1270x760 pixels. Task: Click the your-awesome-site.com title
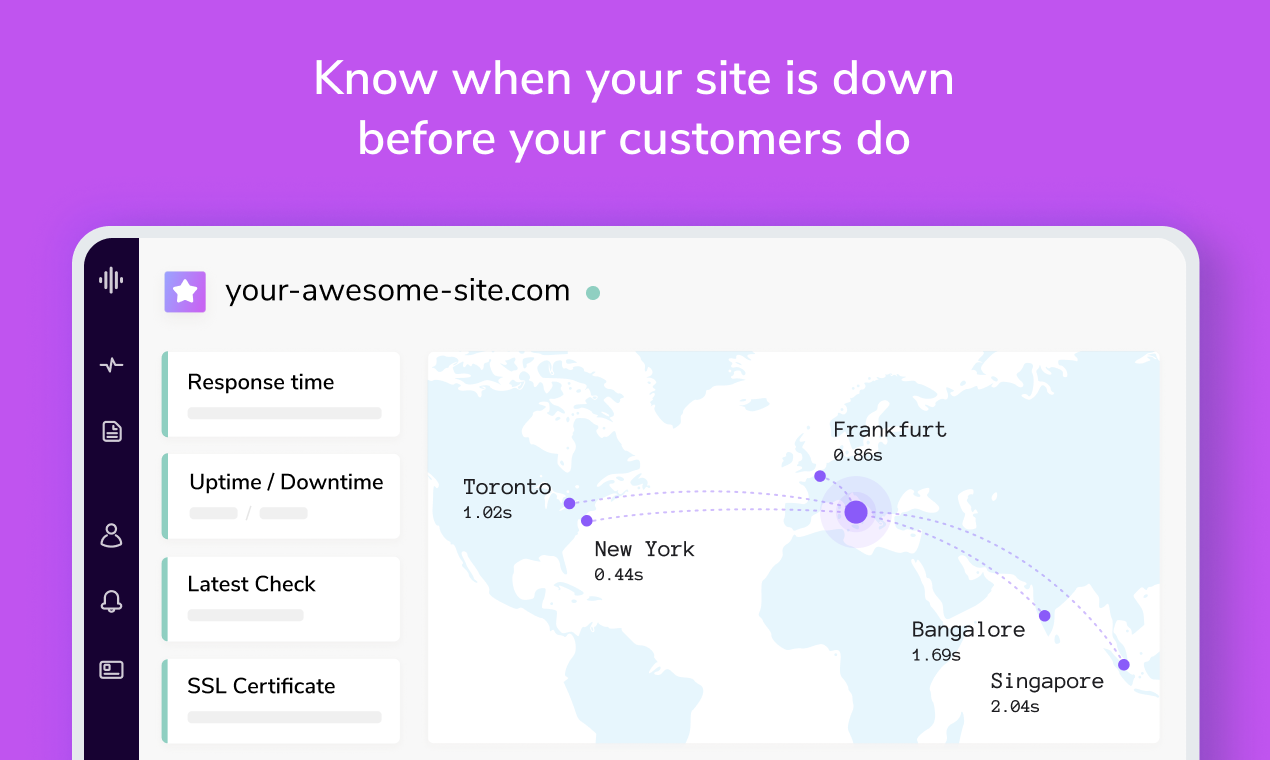pyautogui.click(x=397, y=291)
